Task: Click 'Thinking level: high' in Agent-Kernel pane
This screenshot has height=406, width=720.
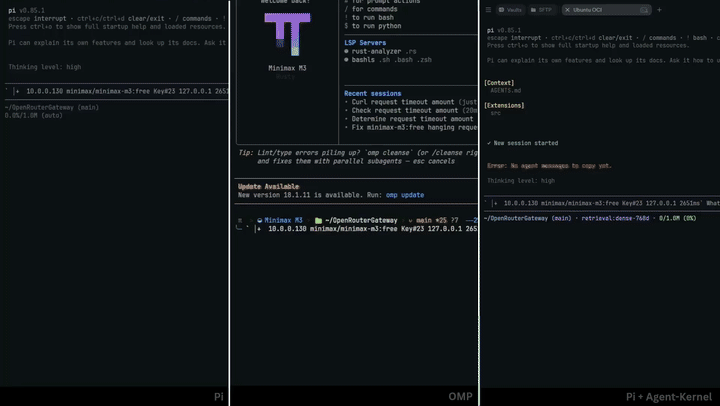Action: 521,181
